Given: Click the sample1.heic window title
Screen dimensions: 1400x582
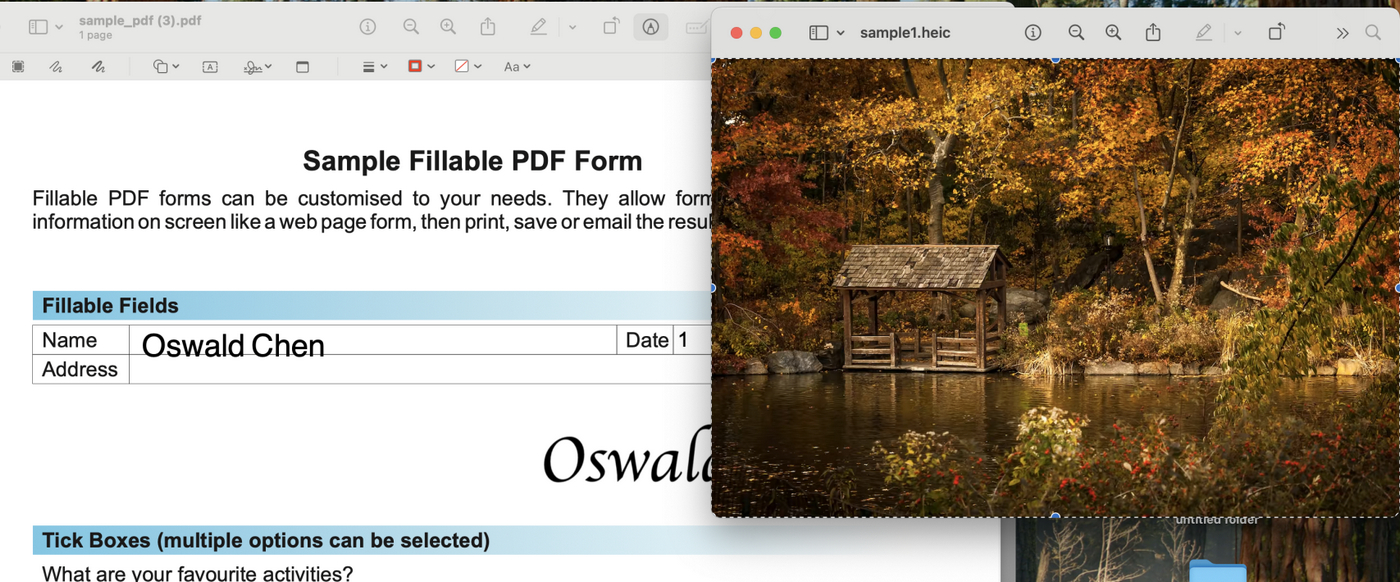Looking at the screenshot, I should pyautogui.click(x=905, y=33).
